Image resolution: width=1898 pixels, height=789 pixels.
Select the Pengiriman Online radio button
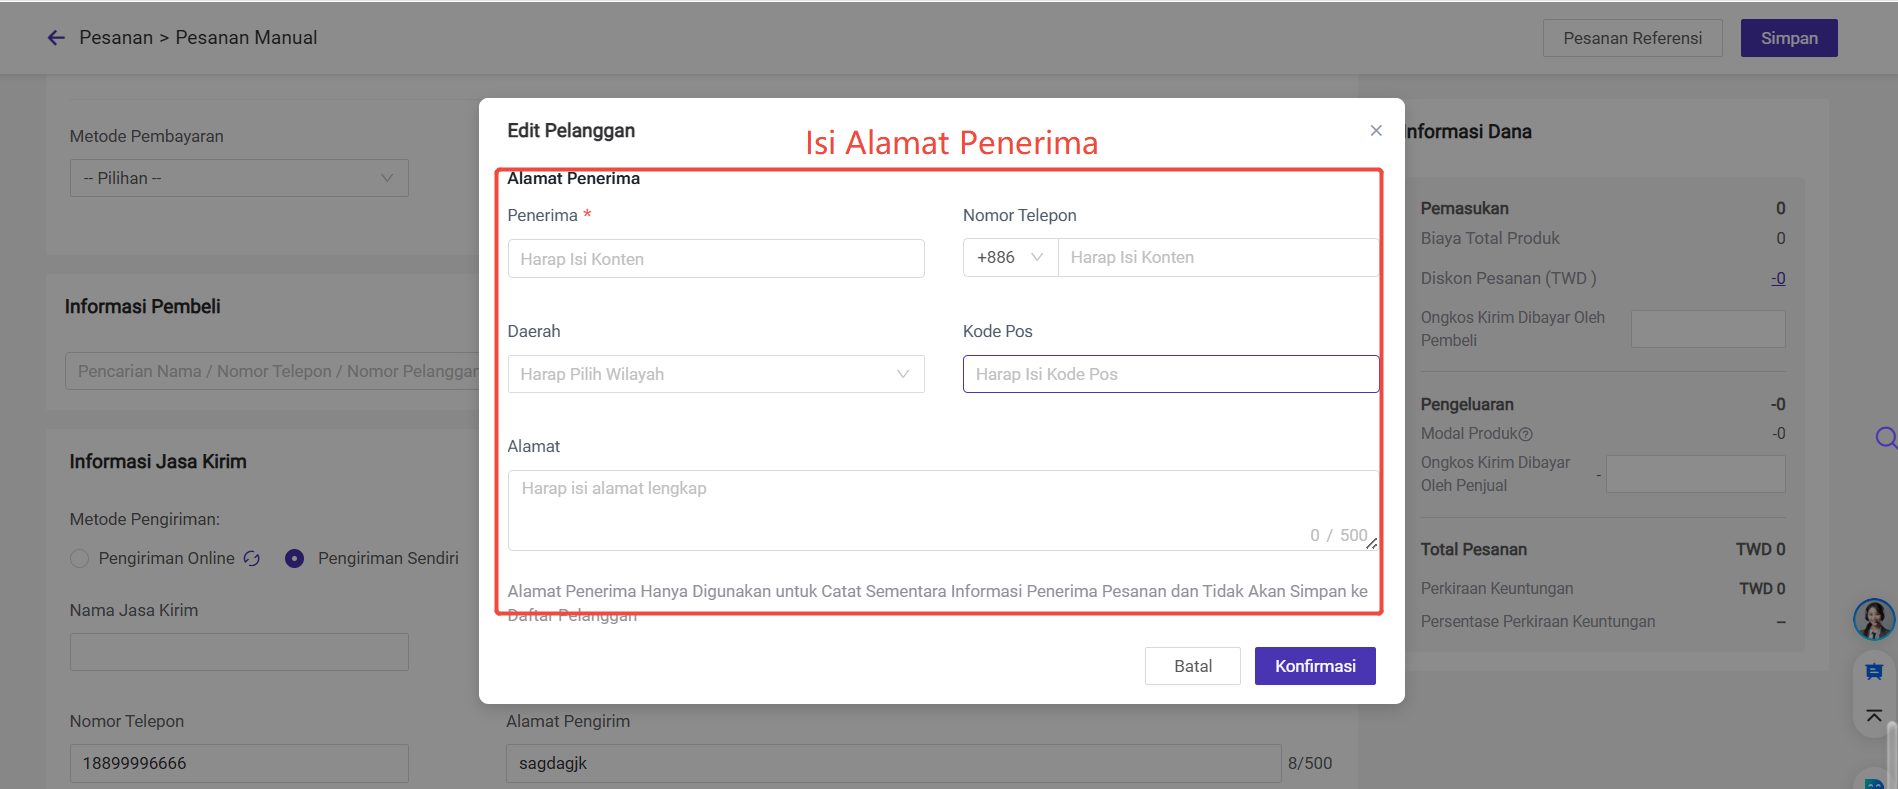(80, 559)
